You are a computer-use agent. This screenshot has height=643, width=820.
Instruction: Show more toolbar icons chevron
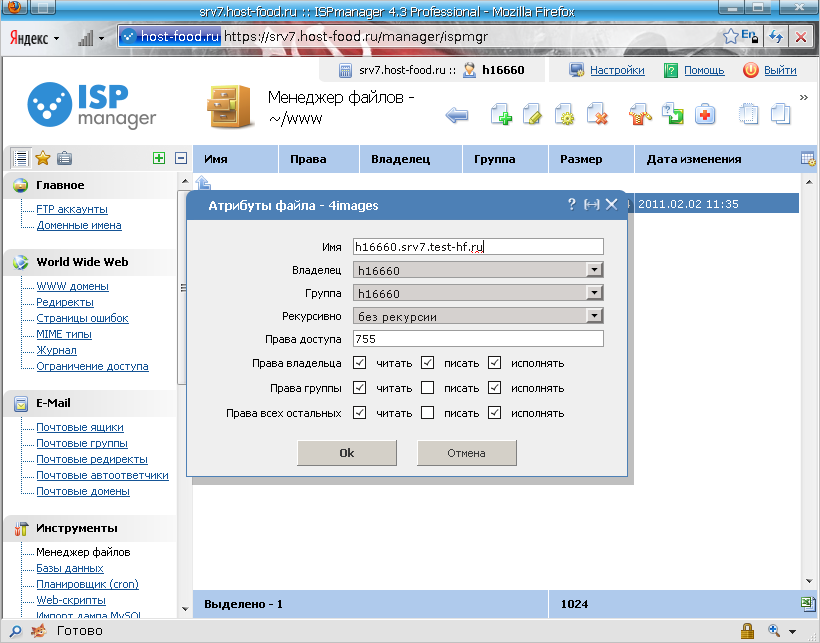pyautogui.click(x=804, y=97)
